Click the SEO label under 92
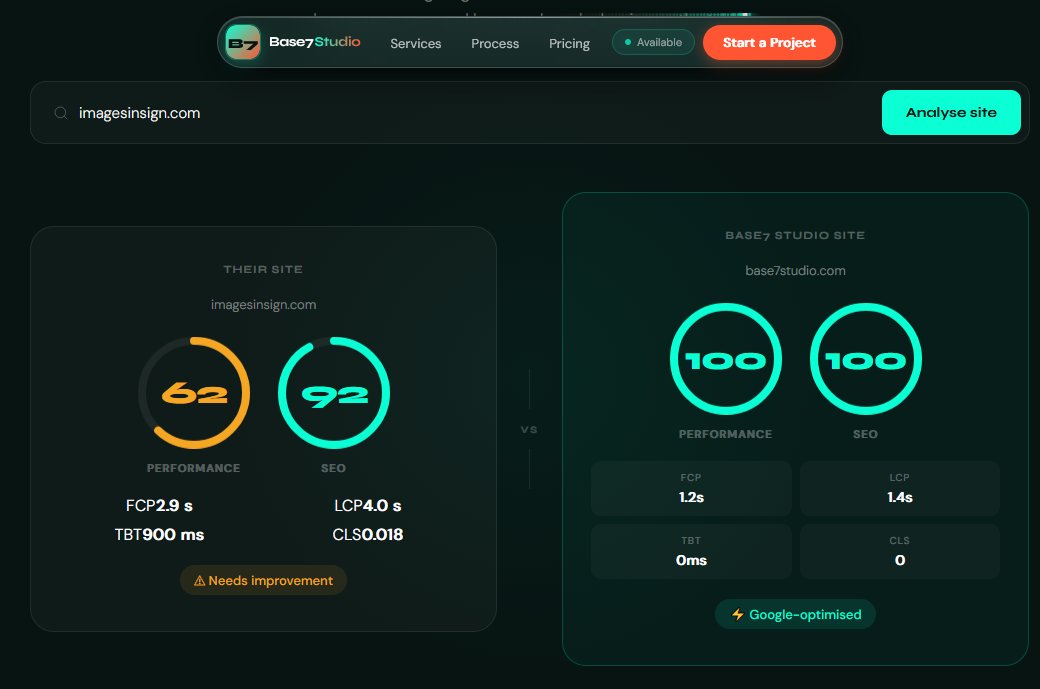Screen dimensions: 1040x689 [333, 468]
